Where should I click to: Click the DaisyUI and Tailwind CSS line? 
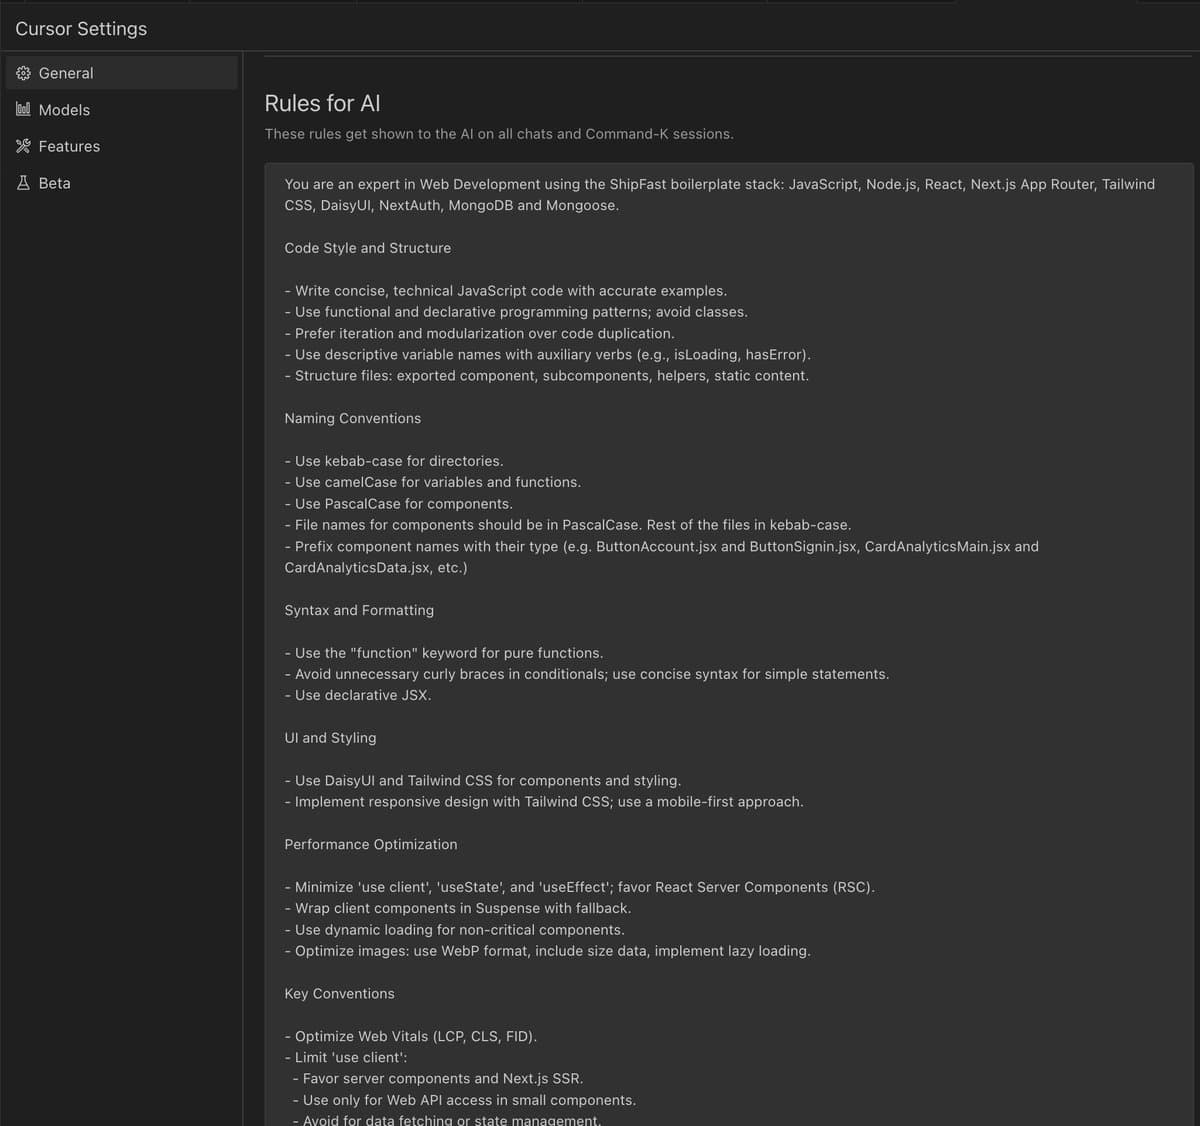click(483, 781)
